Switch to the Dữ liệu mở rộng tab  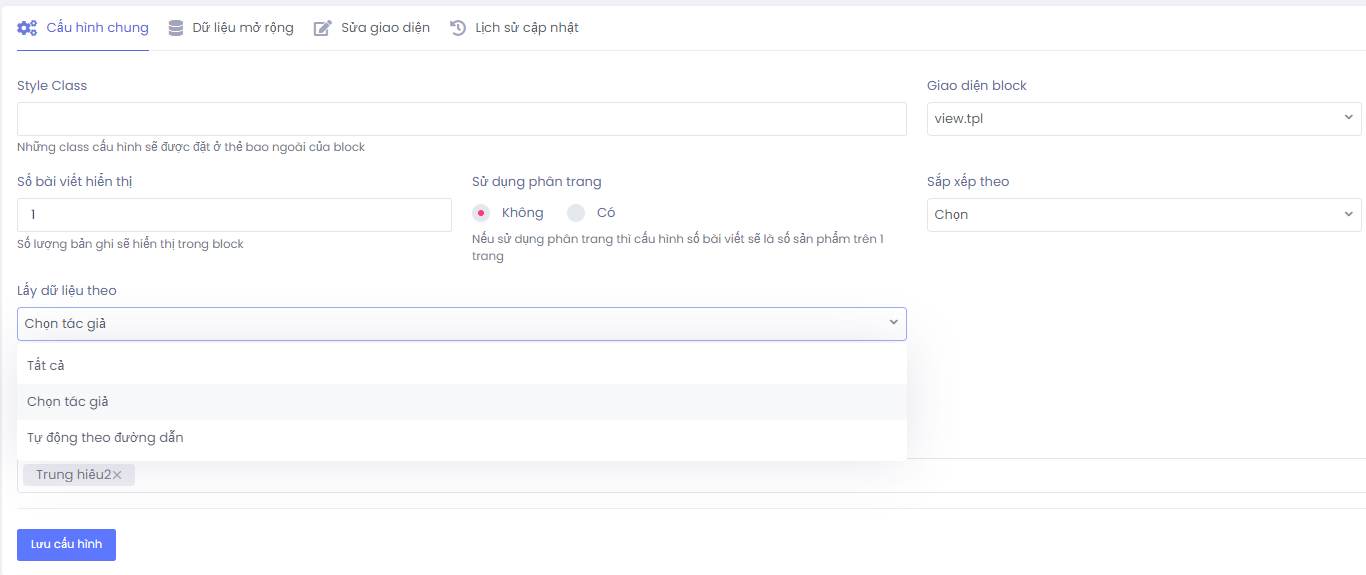click(x=243, y=28)
